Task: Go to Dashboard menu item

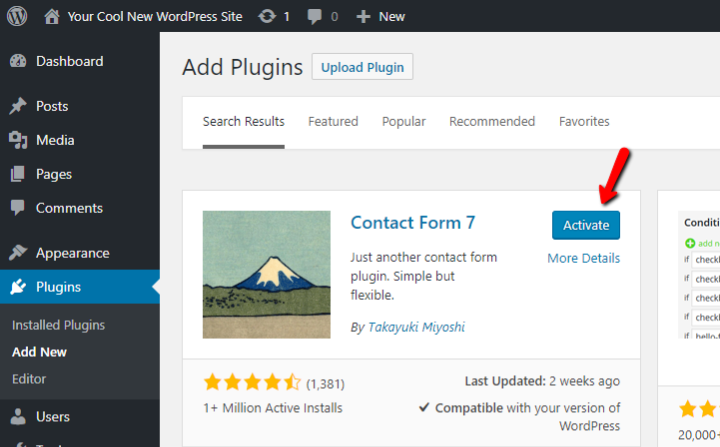Action: [70, 61]
